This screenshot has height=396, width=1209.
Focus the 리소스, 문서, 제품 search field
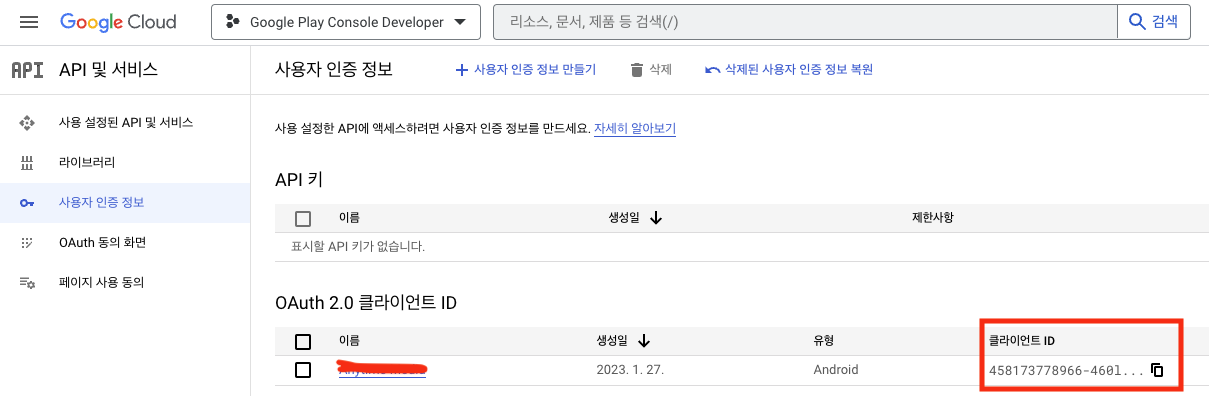(805, 22)
